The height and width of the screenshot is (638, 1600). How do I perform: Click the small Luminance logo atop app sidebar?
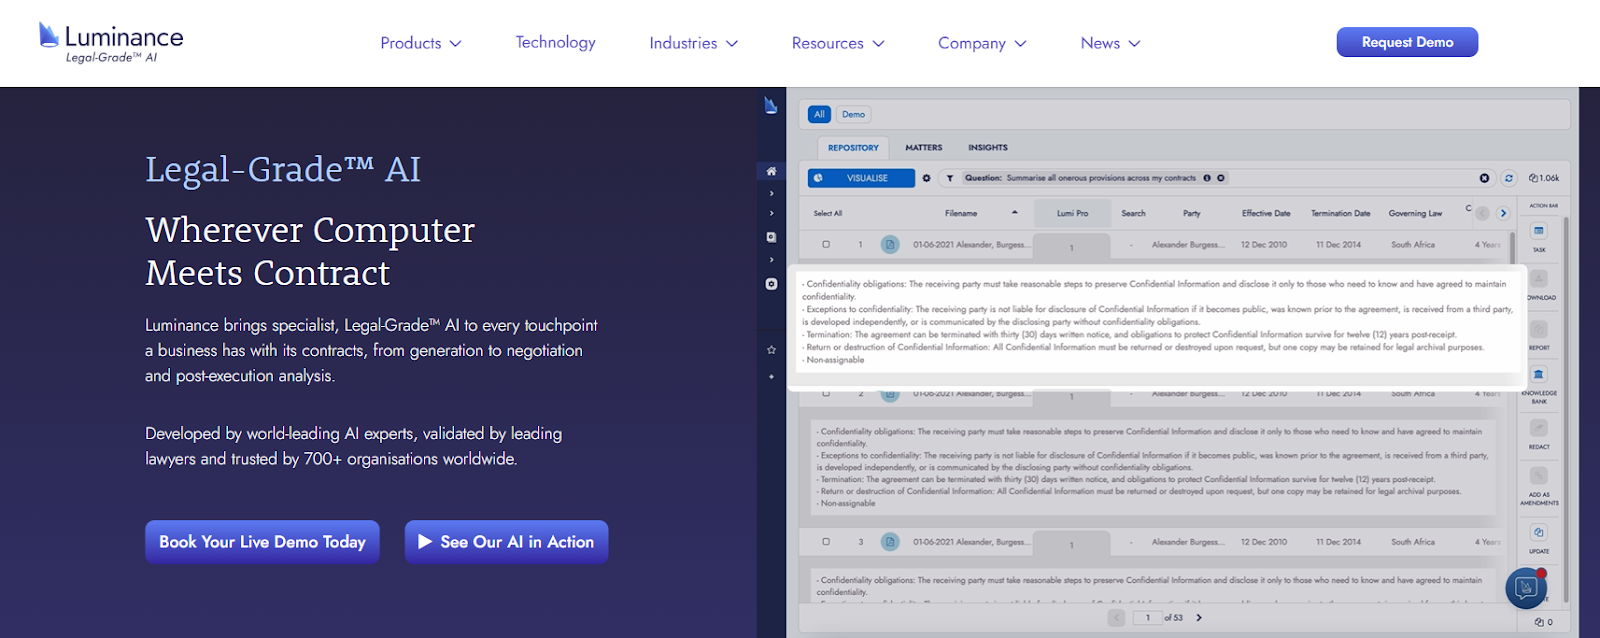coord(770,105)
